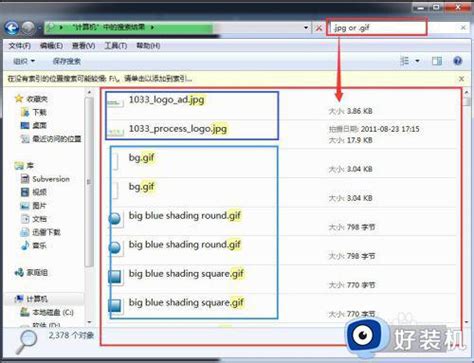
Task: Click the 库 libraries icon
Action: tap(19, 165)
